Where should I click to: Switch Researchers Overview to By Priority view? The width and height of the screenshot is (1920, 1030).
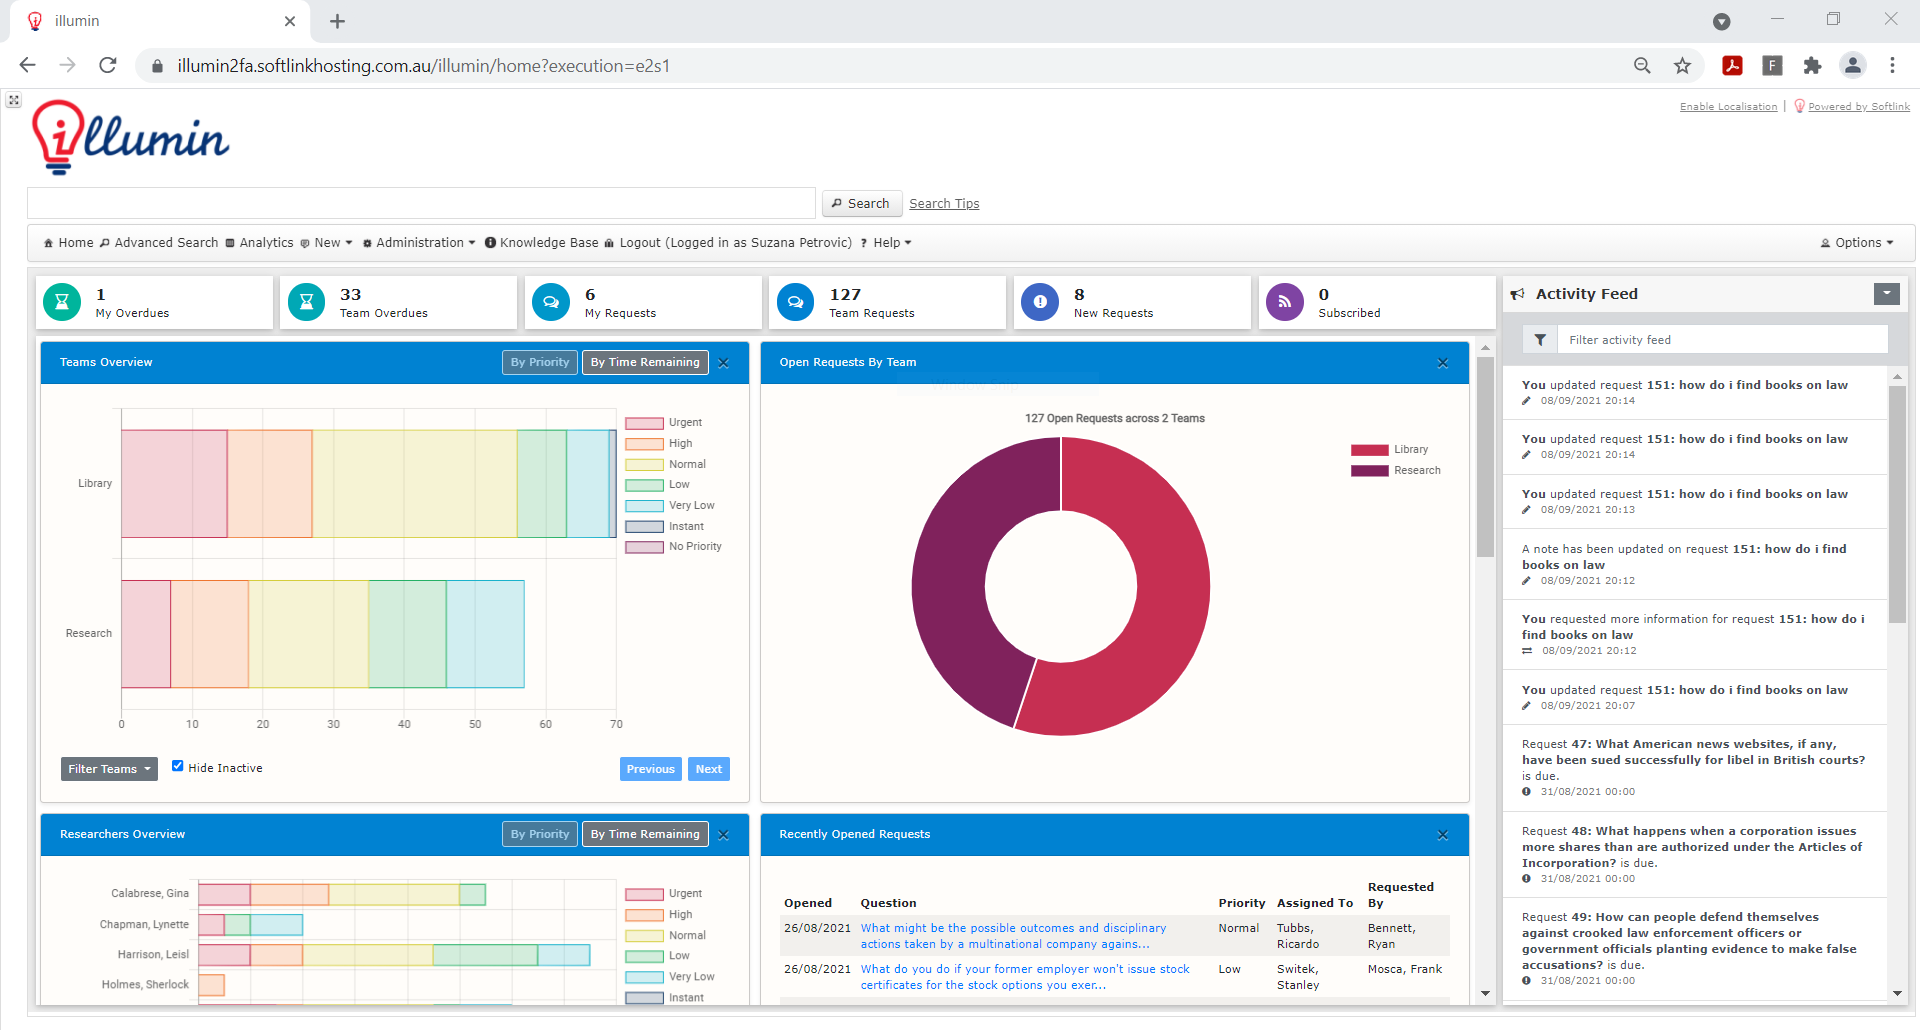[539, 833]
